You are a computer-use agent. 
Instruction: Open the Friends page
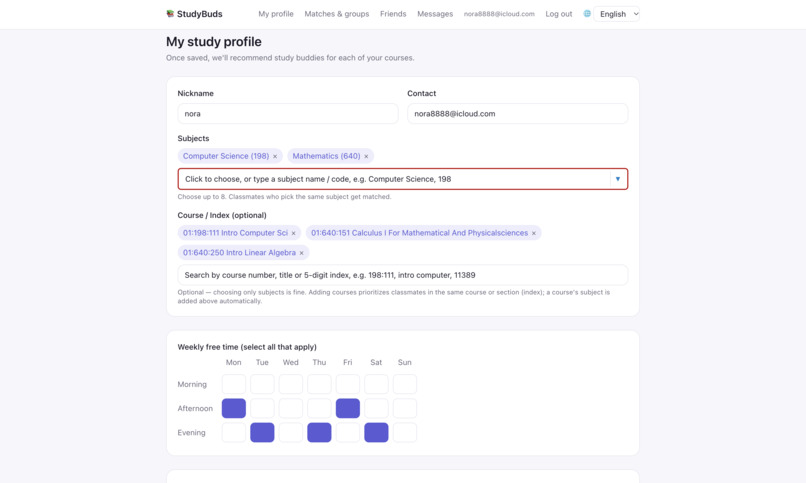tap(393, 14)
